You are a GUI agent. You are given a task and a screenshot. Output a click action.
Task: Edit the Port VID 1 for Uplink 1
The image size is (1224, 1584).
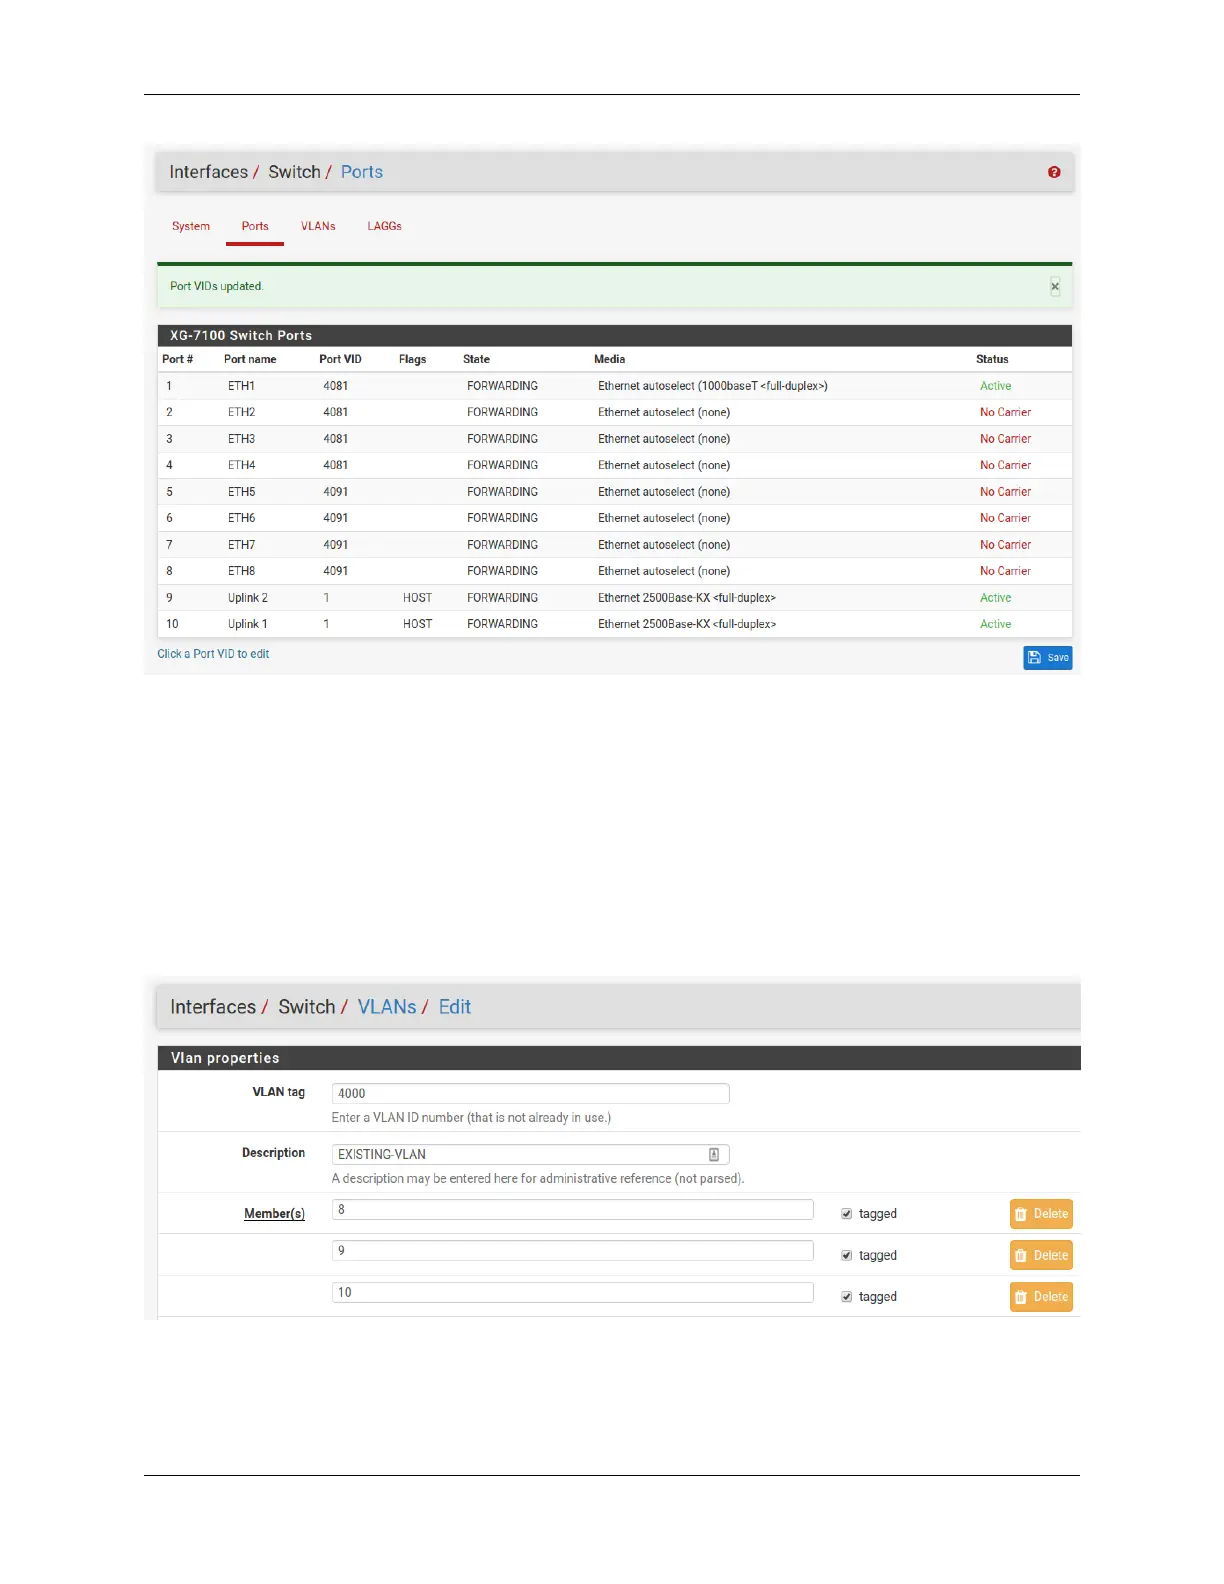326,624
